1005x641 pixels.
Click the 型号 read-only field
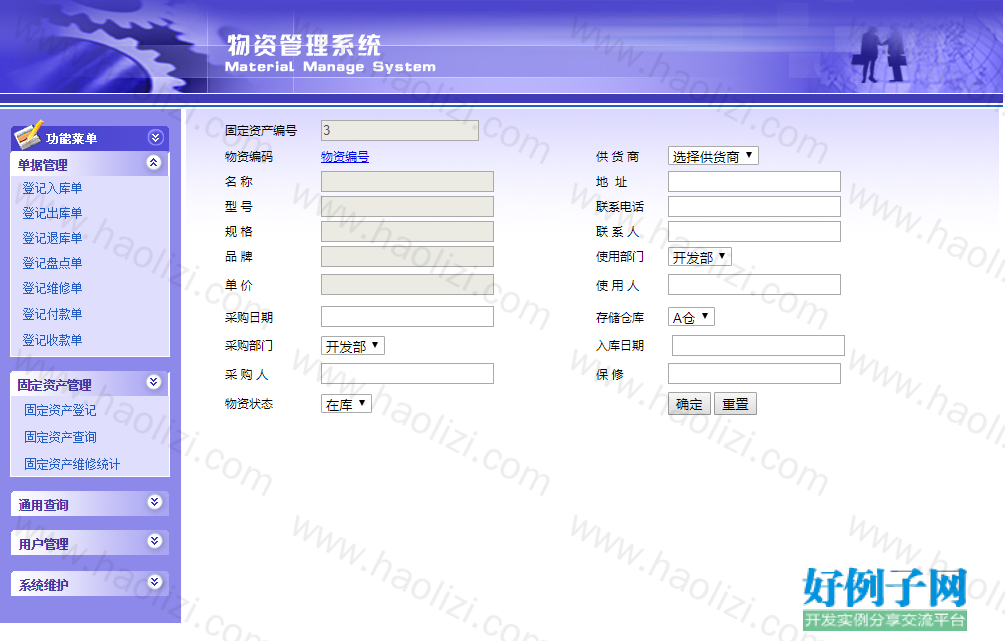pyautogui.click(x=408, y=206)
